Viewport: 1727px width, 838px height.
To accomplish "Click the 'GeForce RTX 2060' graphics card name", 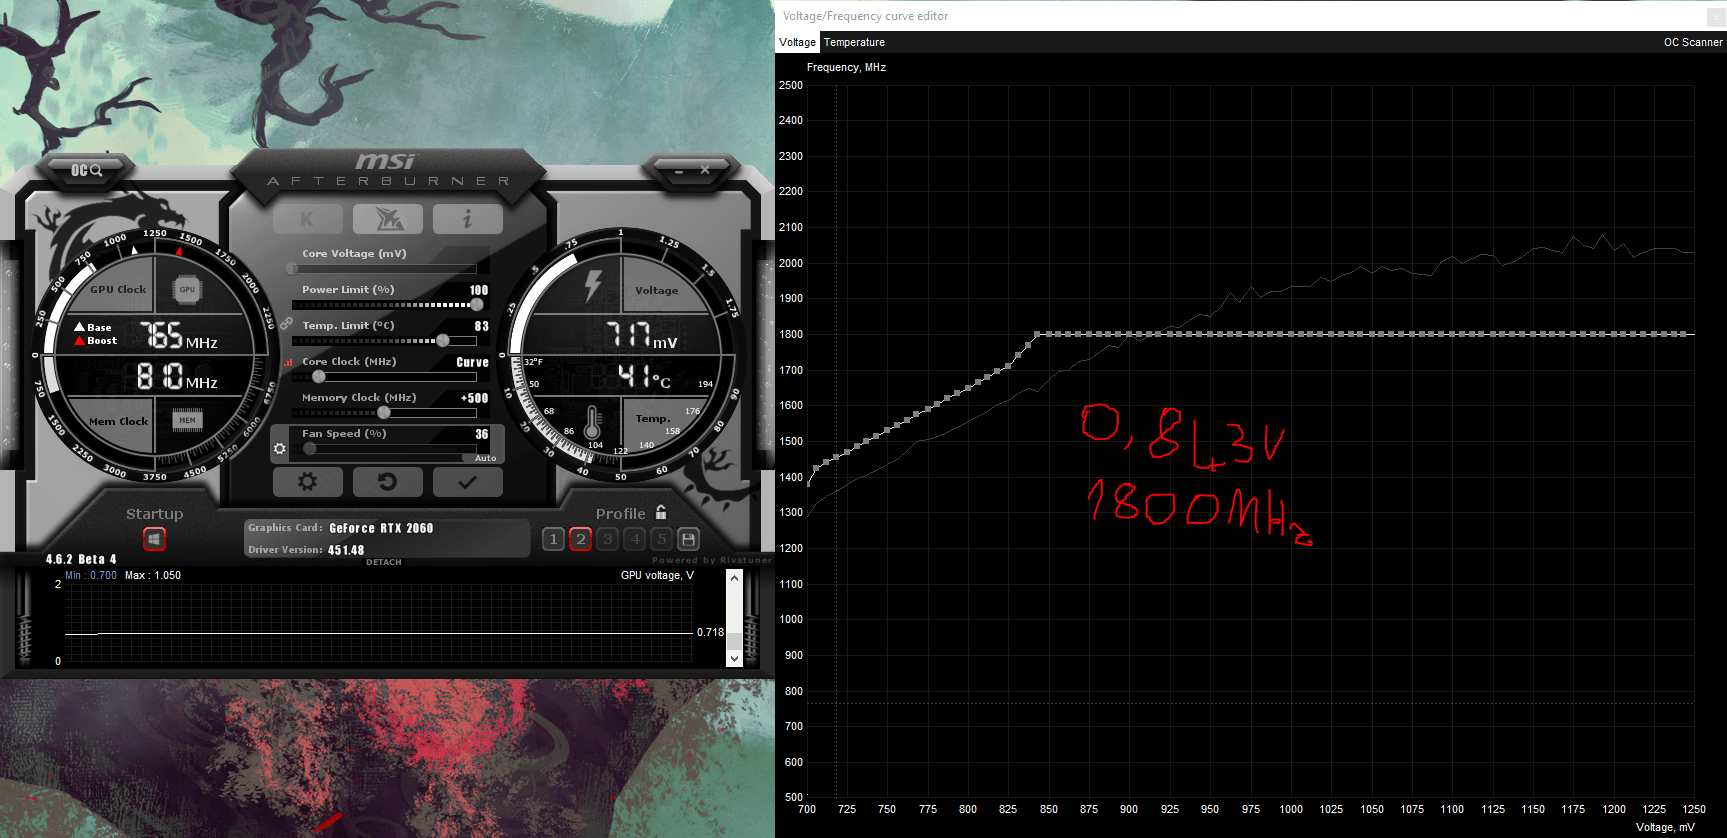I will tap(381, 528).
